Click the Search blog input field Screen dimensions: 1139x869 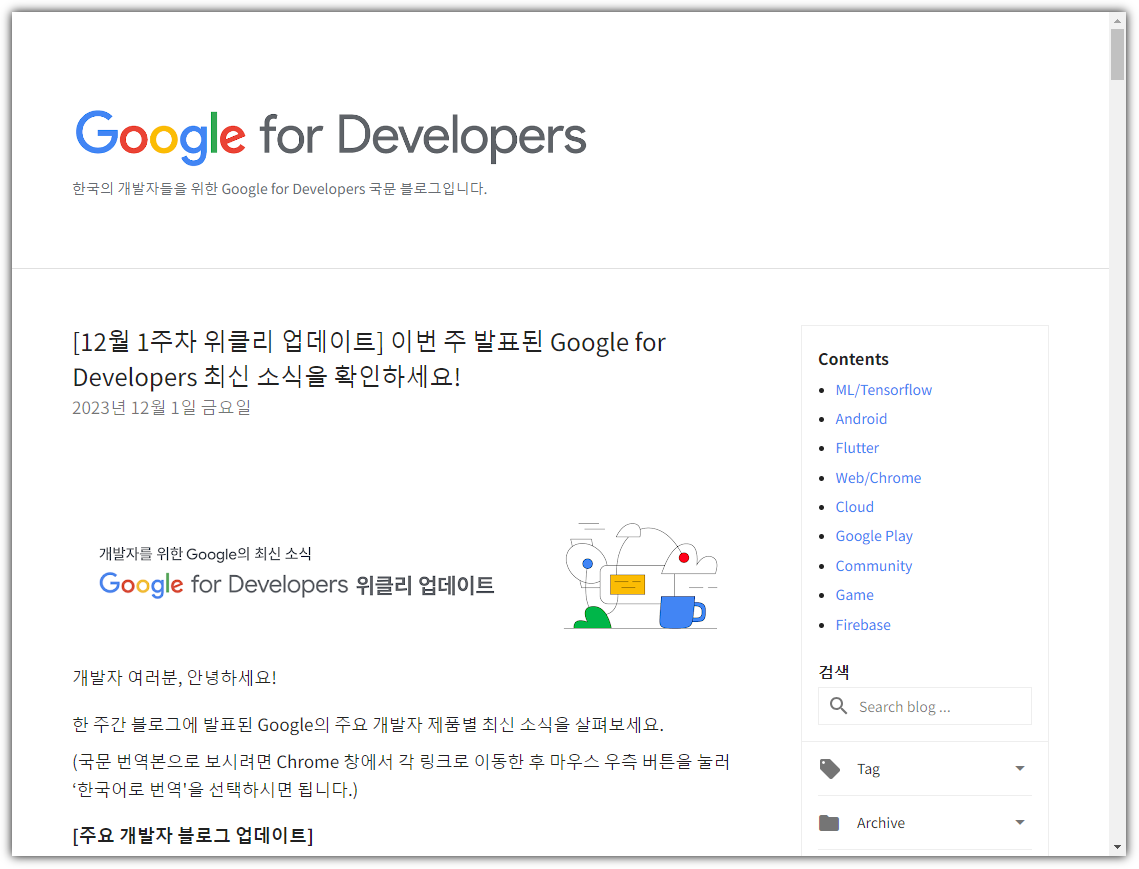point(925,706)
